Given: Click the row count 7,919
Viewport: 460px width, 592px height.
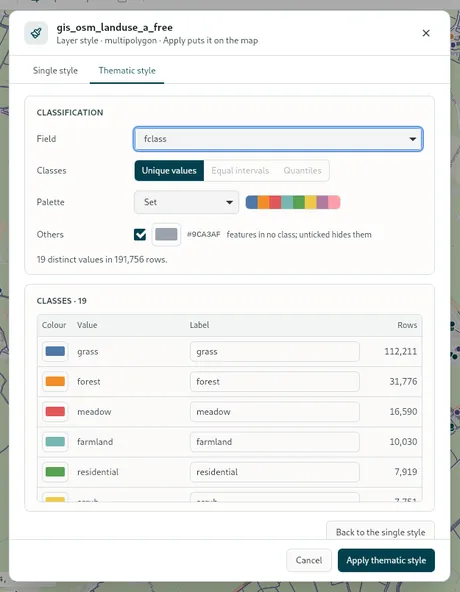Looking at the screenshot, I should coord(406,472).
